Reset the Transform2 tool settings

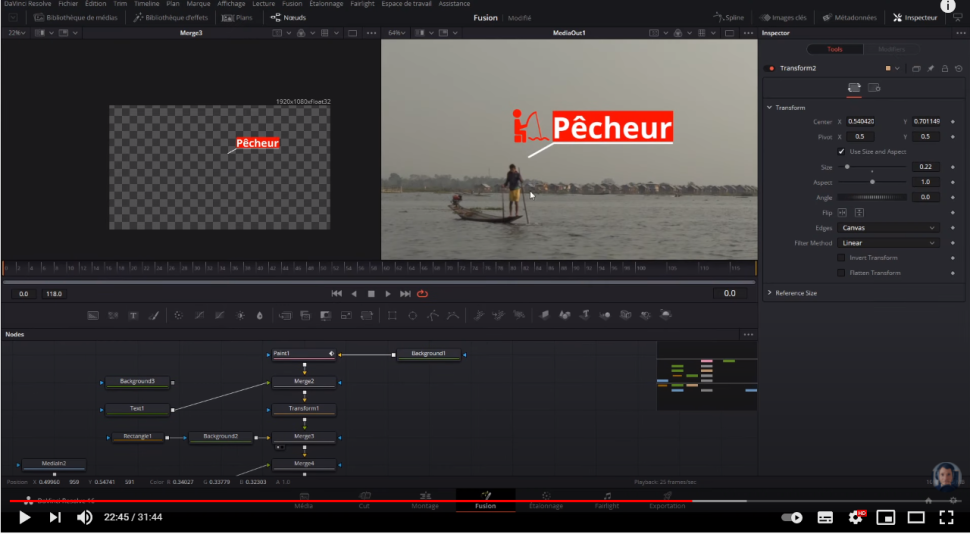(x=958, y=68)
